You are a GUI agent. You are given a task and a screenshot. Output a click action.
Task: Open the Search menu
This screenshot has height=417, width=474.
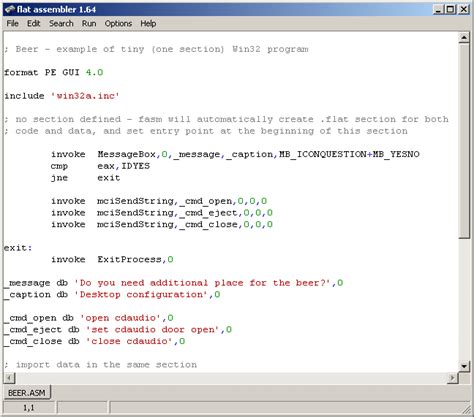(x=61, y=24)
